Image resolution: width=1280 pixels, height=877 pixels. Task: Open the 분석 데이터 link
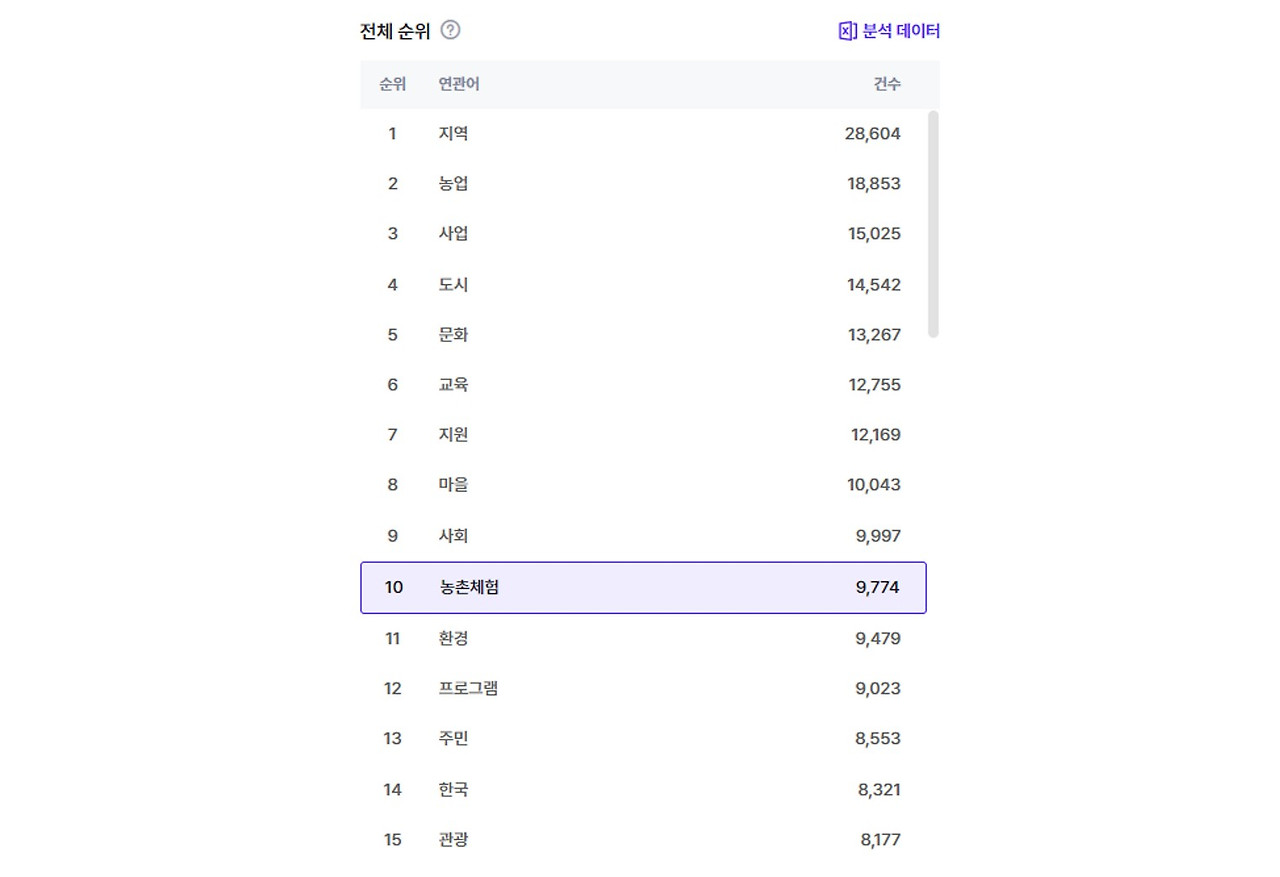[901, 31]
